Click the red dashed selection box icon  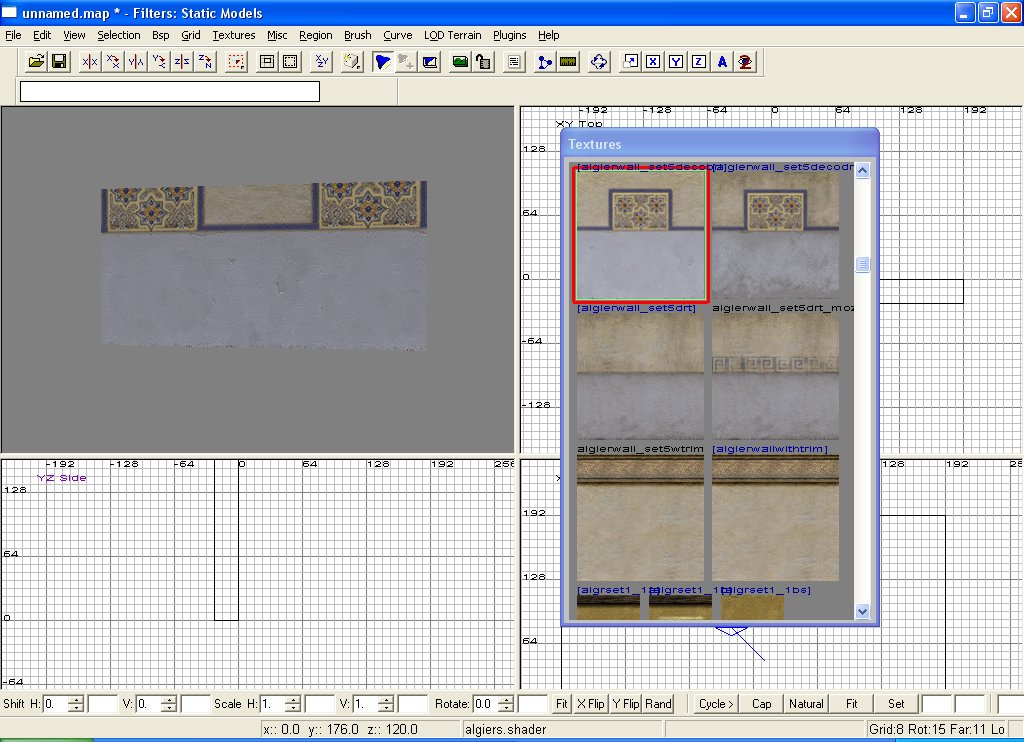(x=236, y=62)
